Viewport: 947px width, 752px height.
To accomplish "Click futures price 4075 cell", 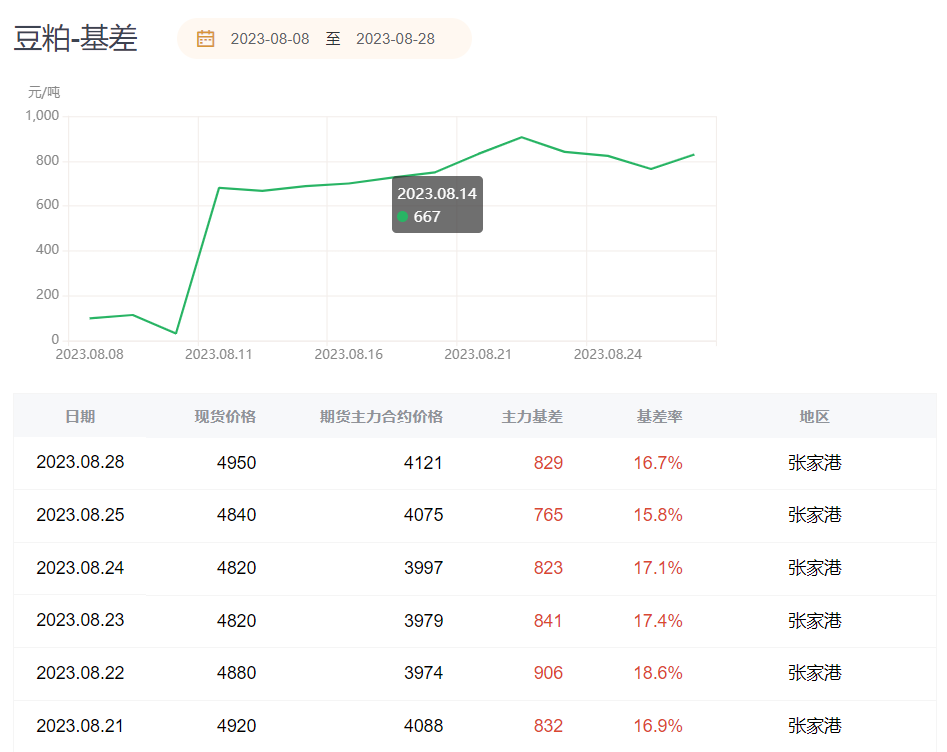I will pyautogui.click(x=423, y=515).
